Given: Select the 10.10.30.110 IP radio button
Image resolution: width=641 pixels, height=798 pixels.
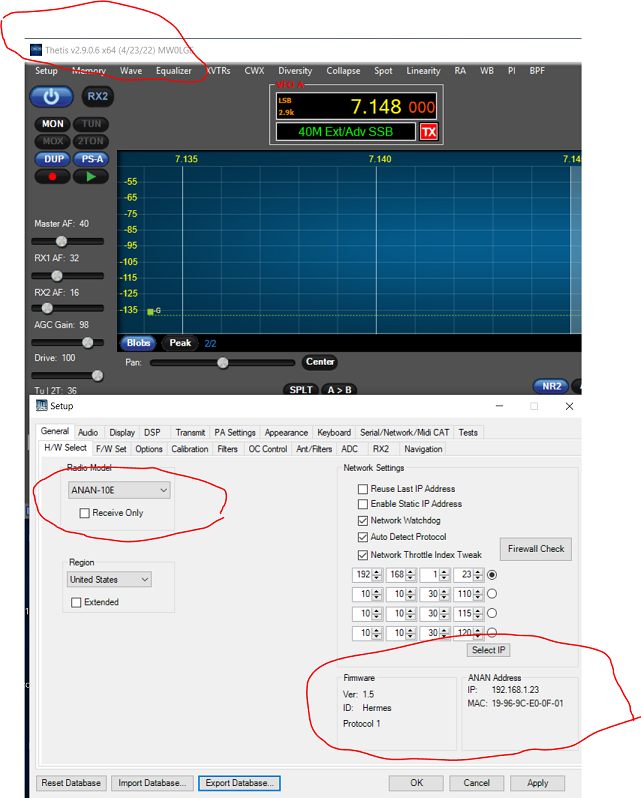Looking at the screenshot, I should [x=492, y=594].
